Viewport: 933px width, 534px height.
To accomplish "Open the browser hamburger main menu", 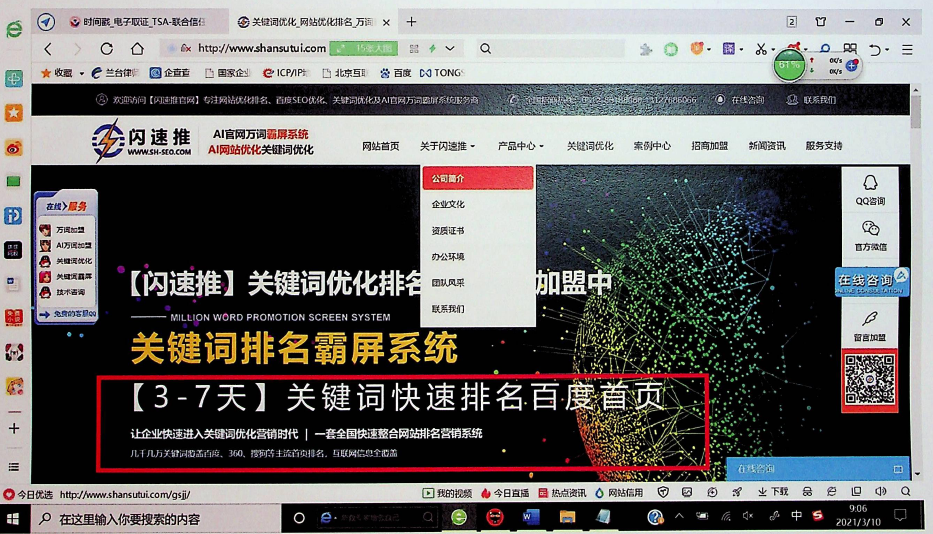I will 907,49.
